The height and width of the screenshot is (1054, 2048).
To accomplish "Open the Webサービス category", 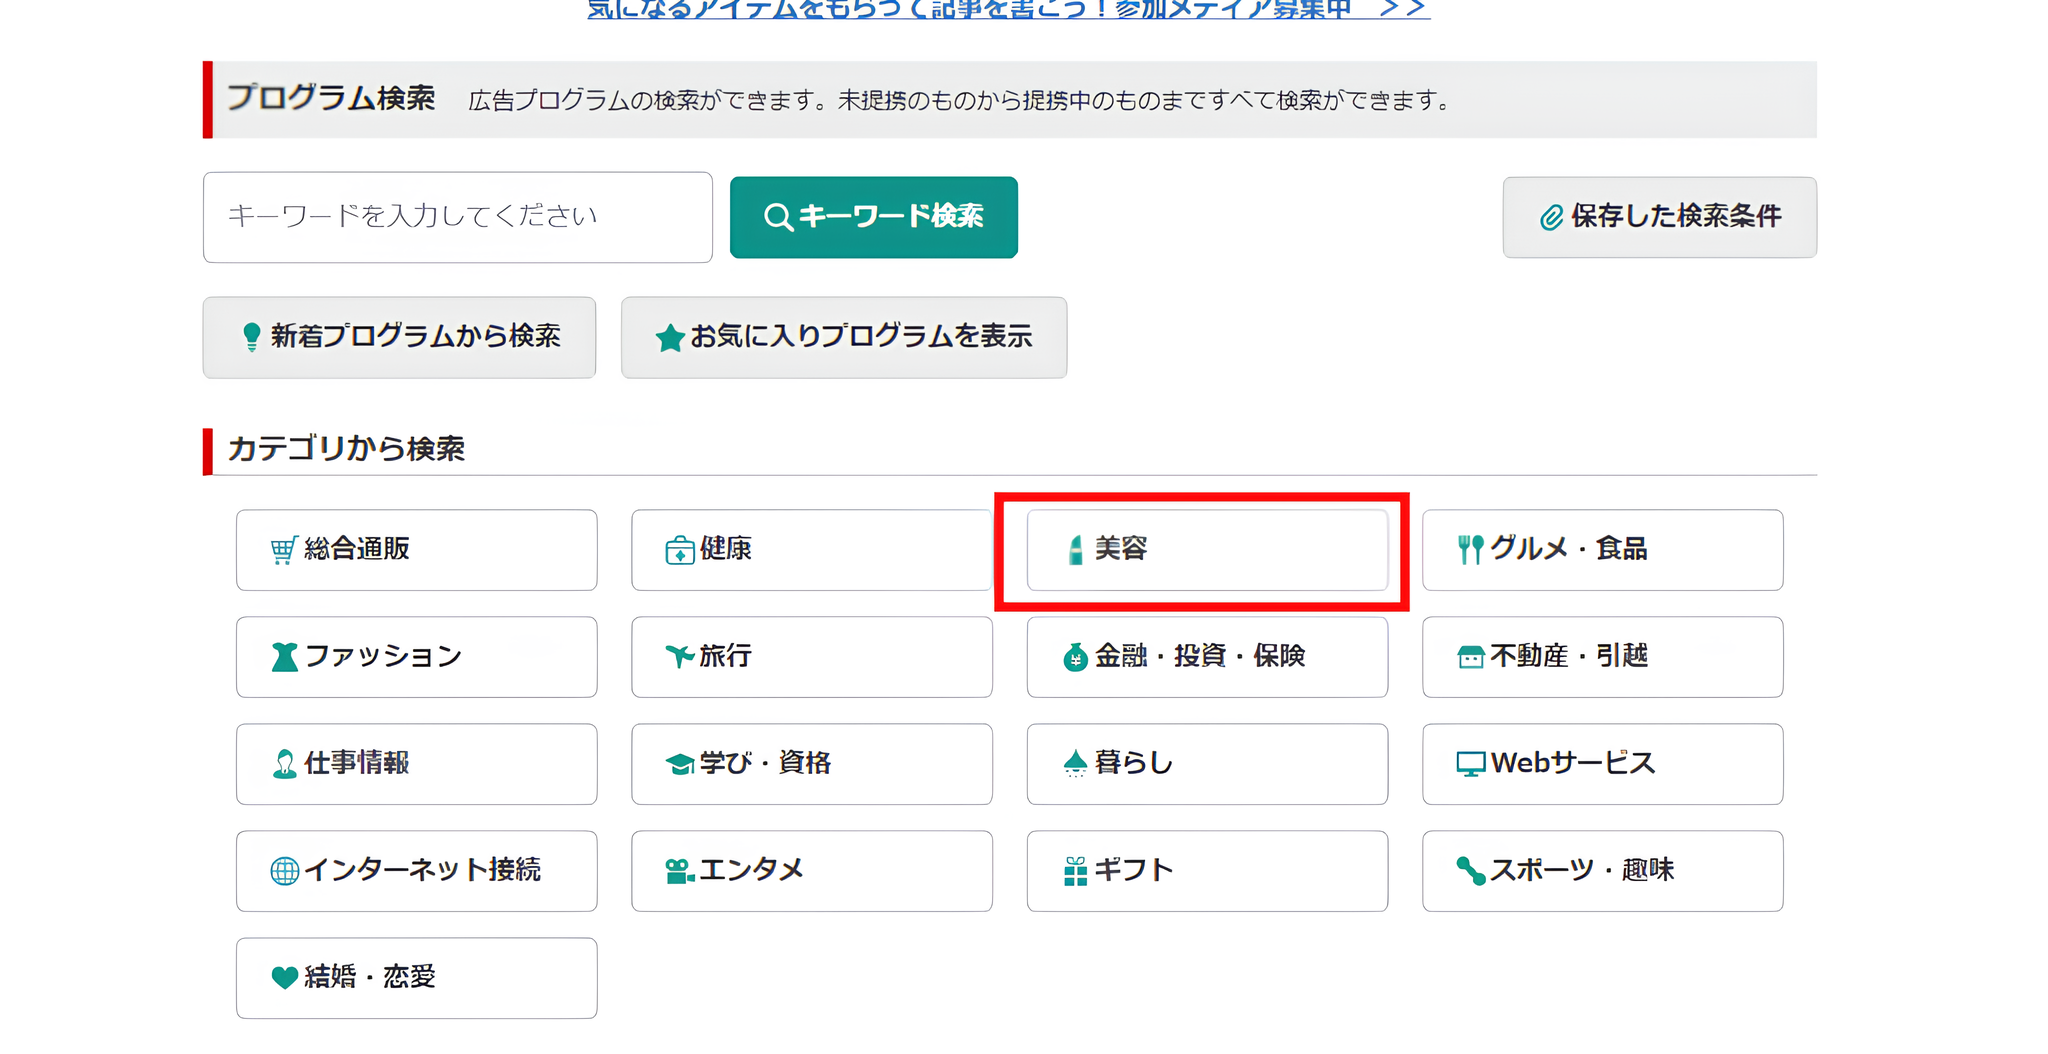I will coord(1602,764).
